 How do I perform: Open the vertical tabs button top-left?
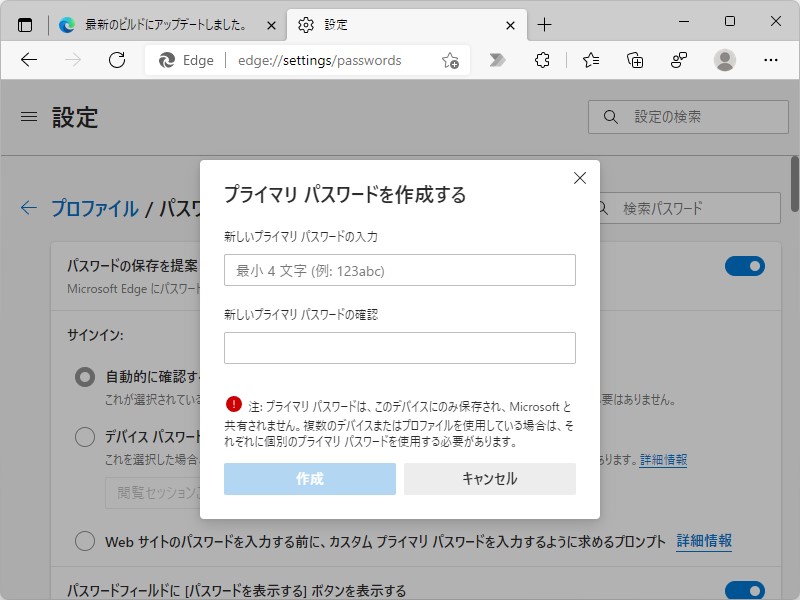(x=24, y=24)
